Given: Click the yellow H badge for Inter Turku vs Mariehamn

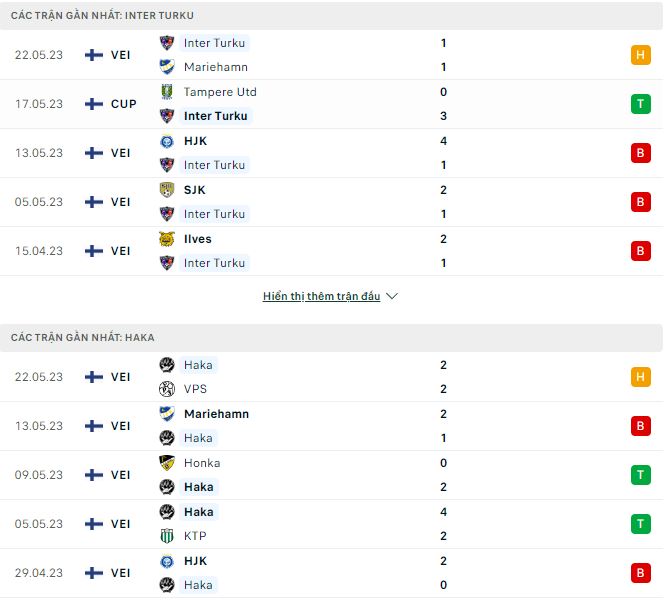Looking at the screenshot, I should click(x=640, y=55).
